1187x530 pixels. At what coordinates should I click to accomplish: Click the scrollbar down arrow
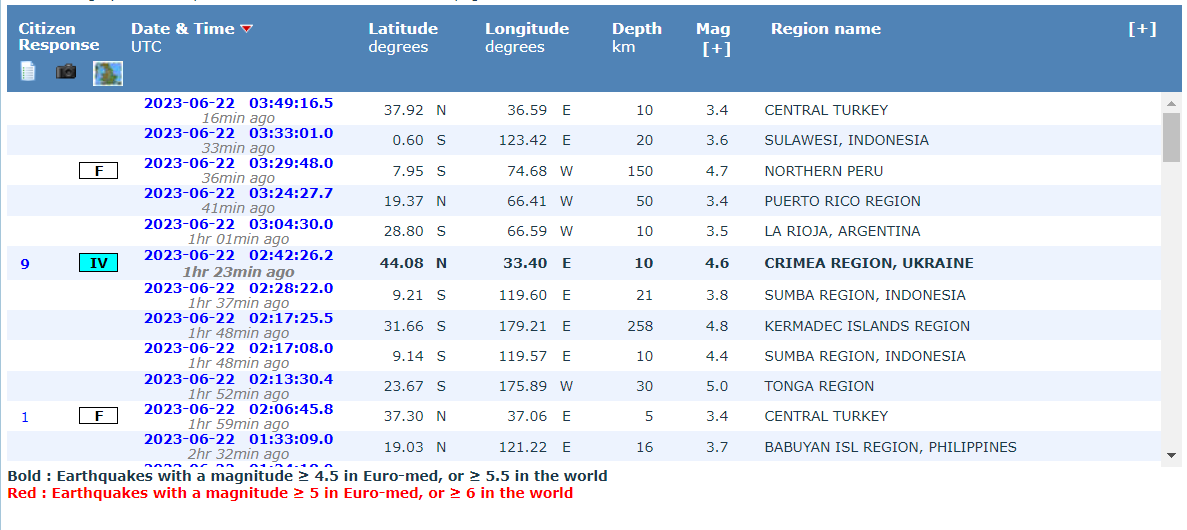coord(1172,455)
